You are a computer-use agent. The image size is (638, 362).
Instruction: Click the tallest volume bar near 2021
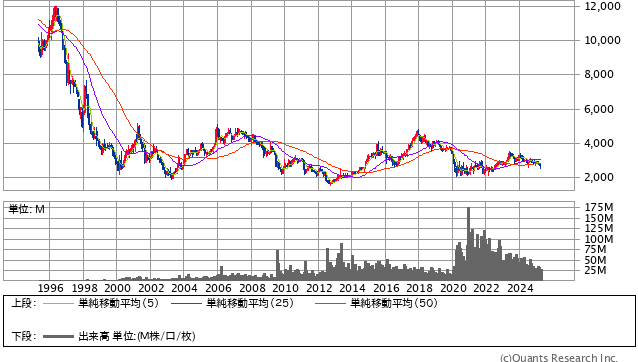point(468,244)
